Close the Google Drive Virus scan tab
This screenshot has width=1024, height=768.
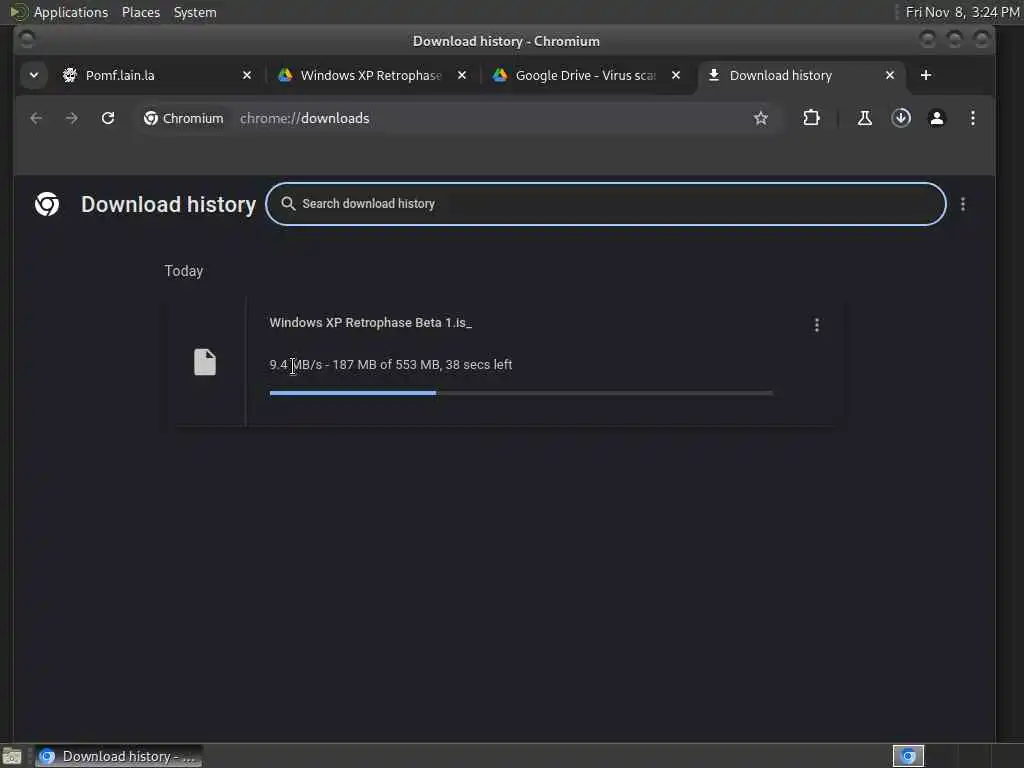[x=676, y=75]
